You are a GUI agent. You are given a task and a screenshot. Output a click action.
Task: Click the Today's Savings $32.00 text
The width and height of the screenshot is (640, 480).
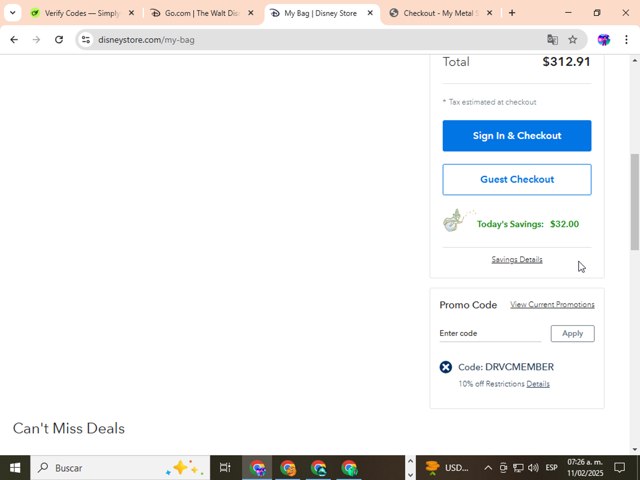coord(528,224)
